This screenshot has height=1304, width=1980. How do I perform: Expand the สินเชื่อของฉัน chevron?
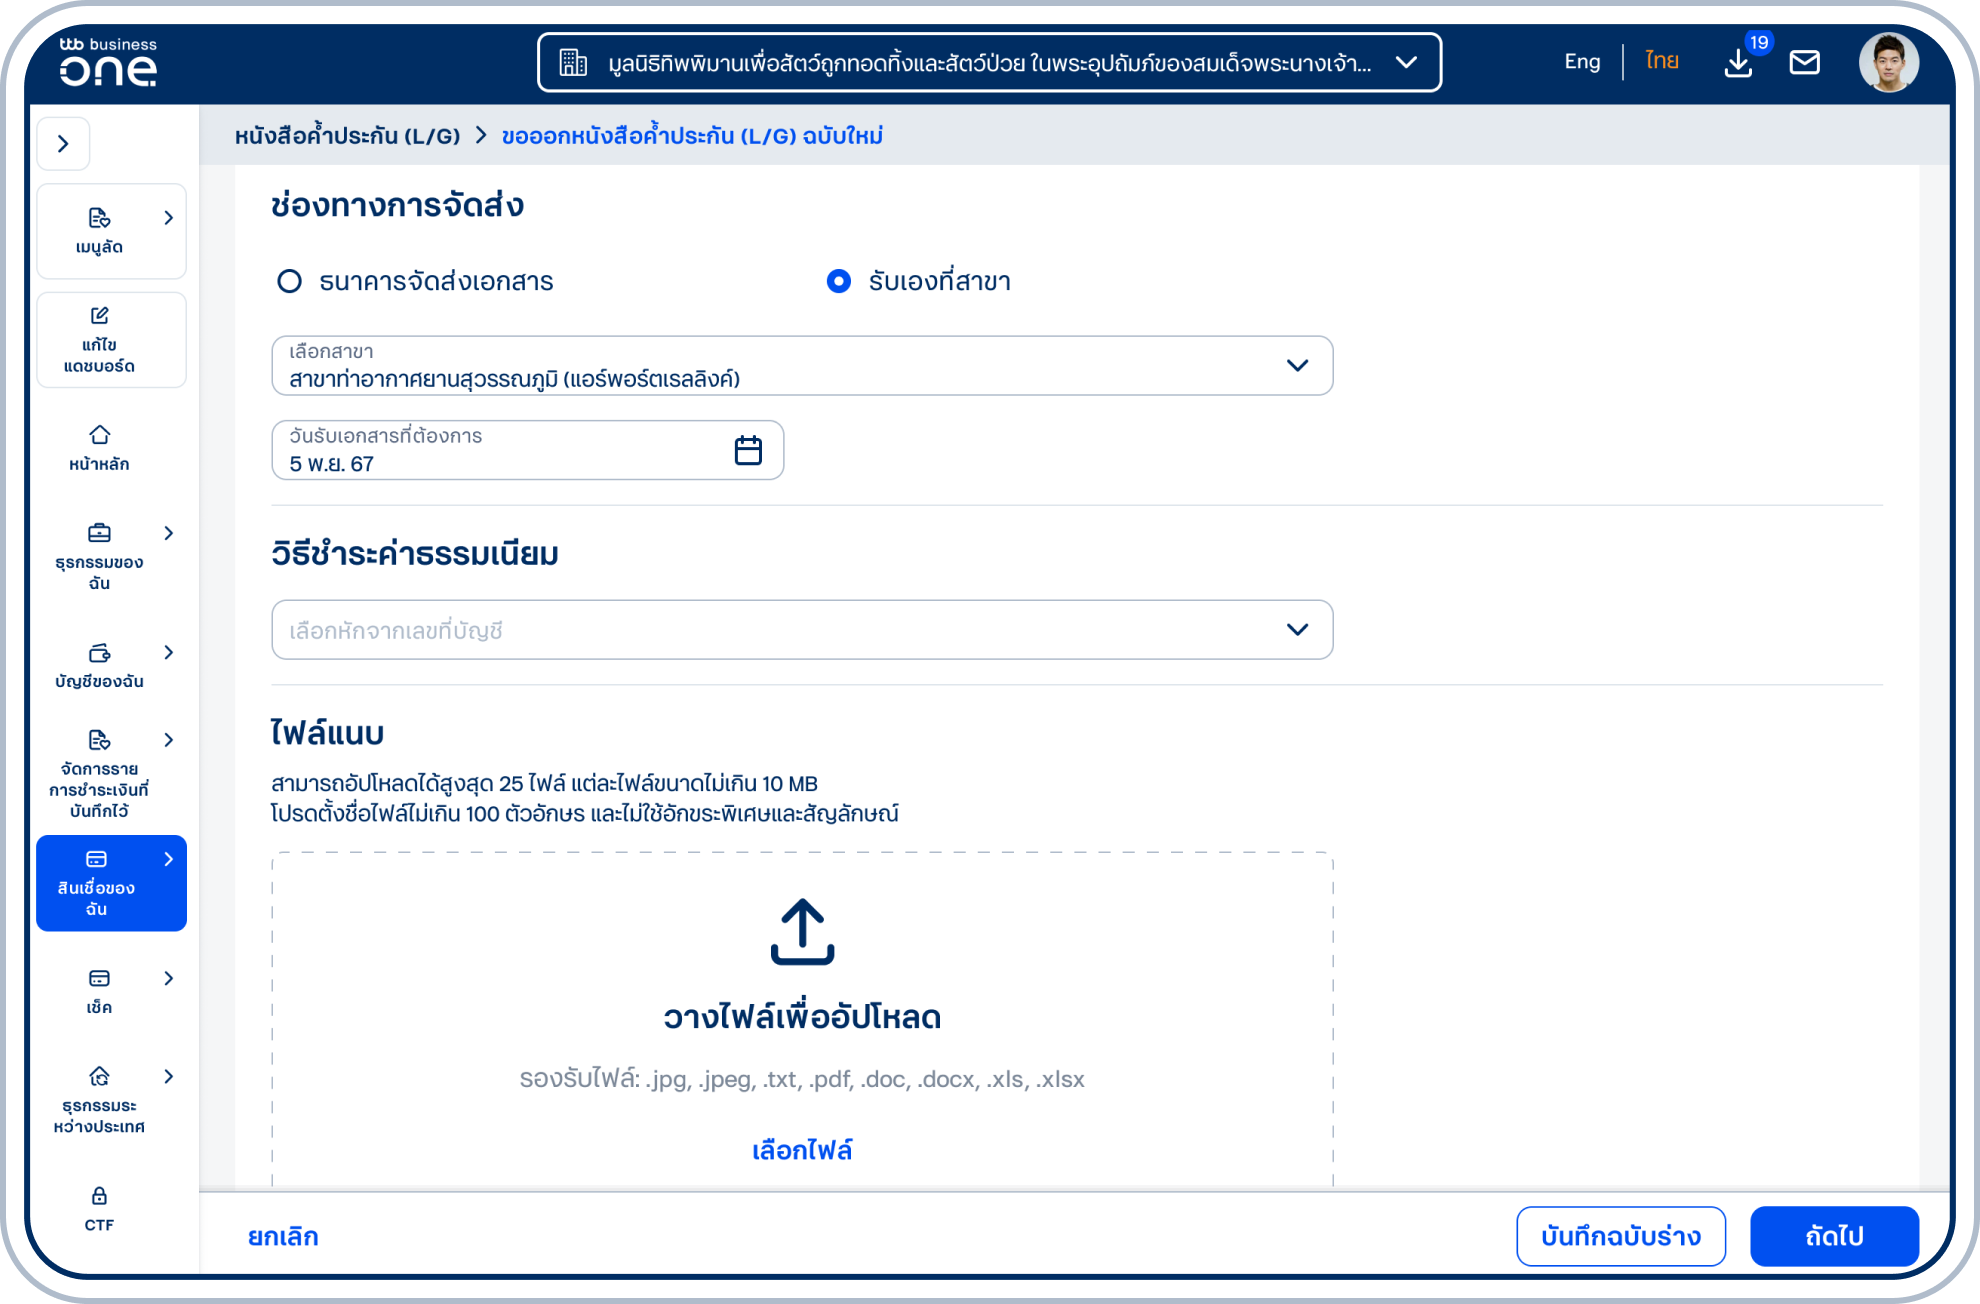coord(169,859)
